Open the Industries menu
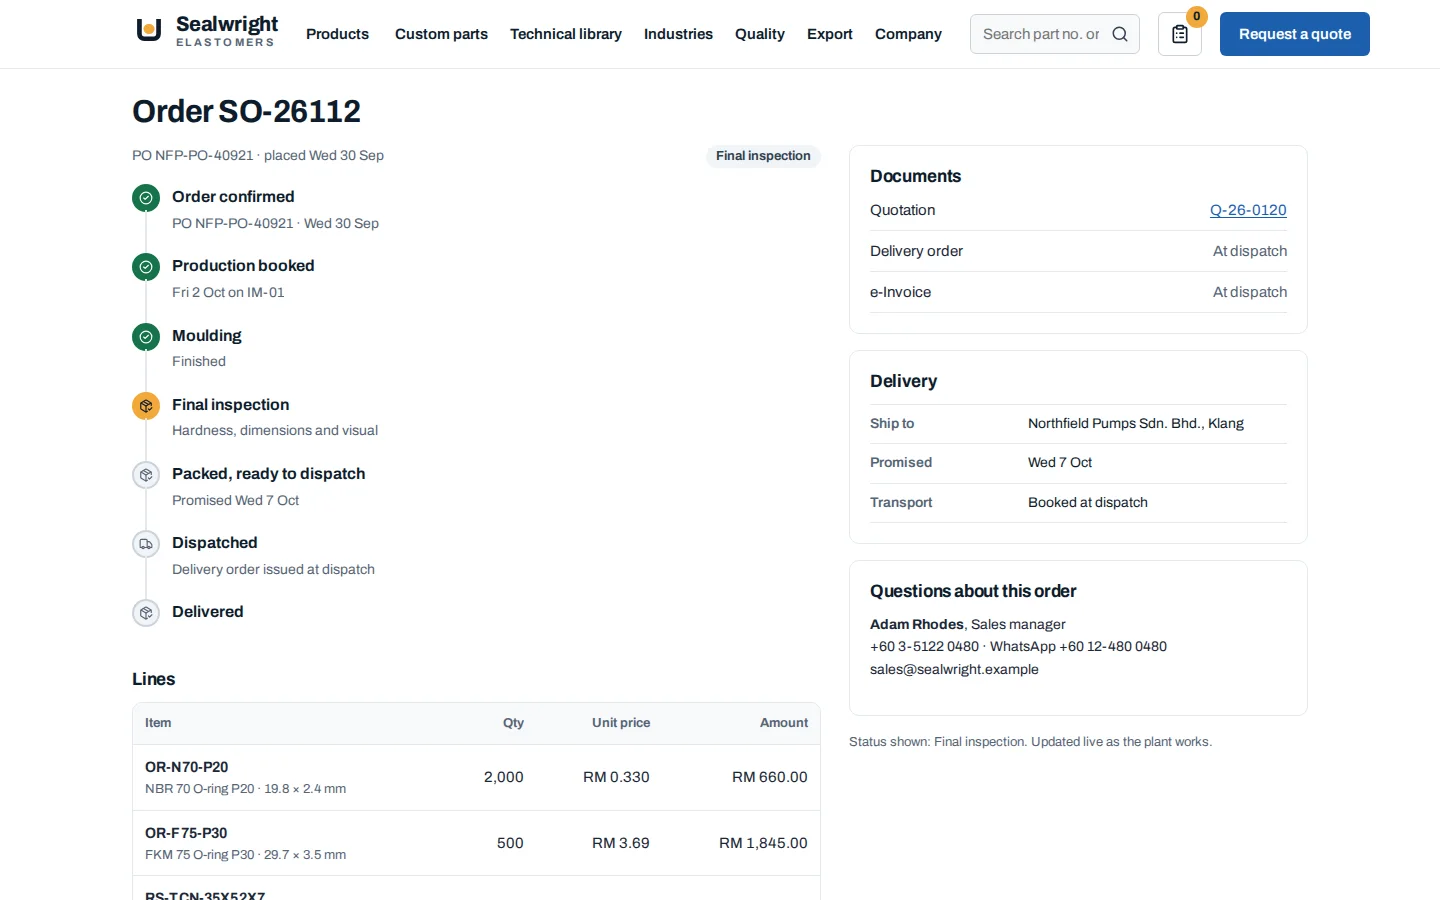 point(678,34)
